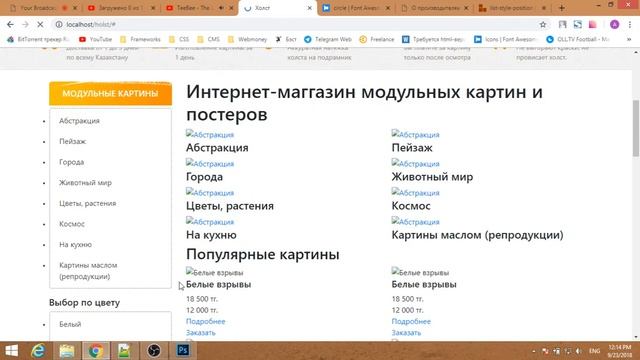Open the Icons Font Awesome bookmark

pyautogui.click(x=505, y=39)
